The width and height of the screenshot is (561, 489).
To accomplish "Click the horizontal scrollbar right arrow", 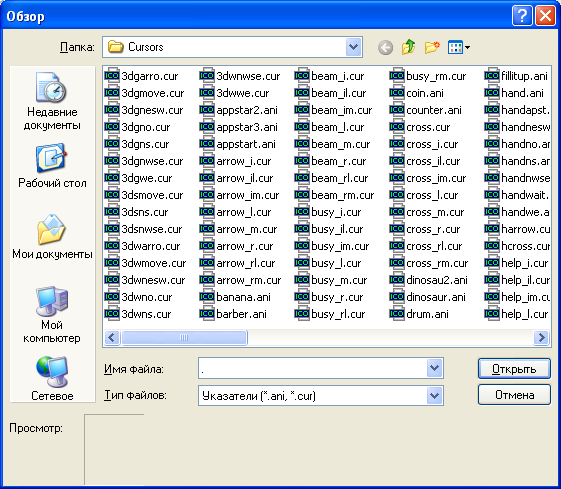I will (x=541, y=337).
